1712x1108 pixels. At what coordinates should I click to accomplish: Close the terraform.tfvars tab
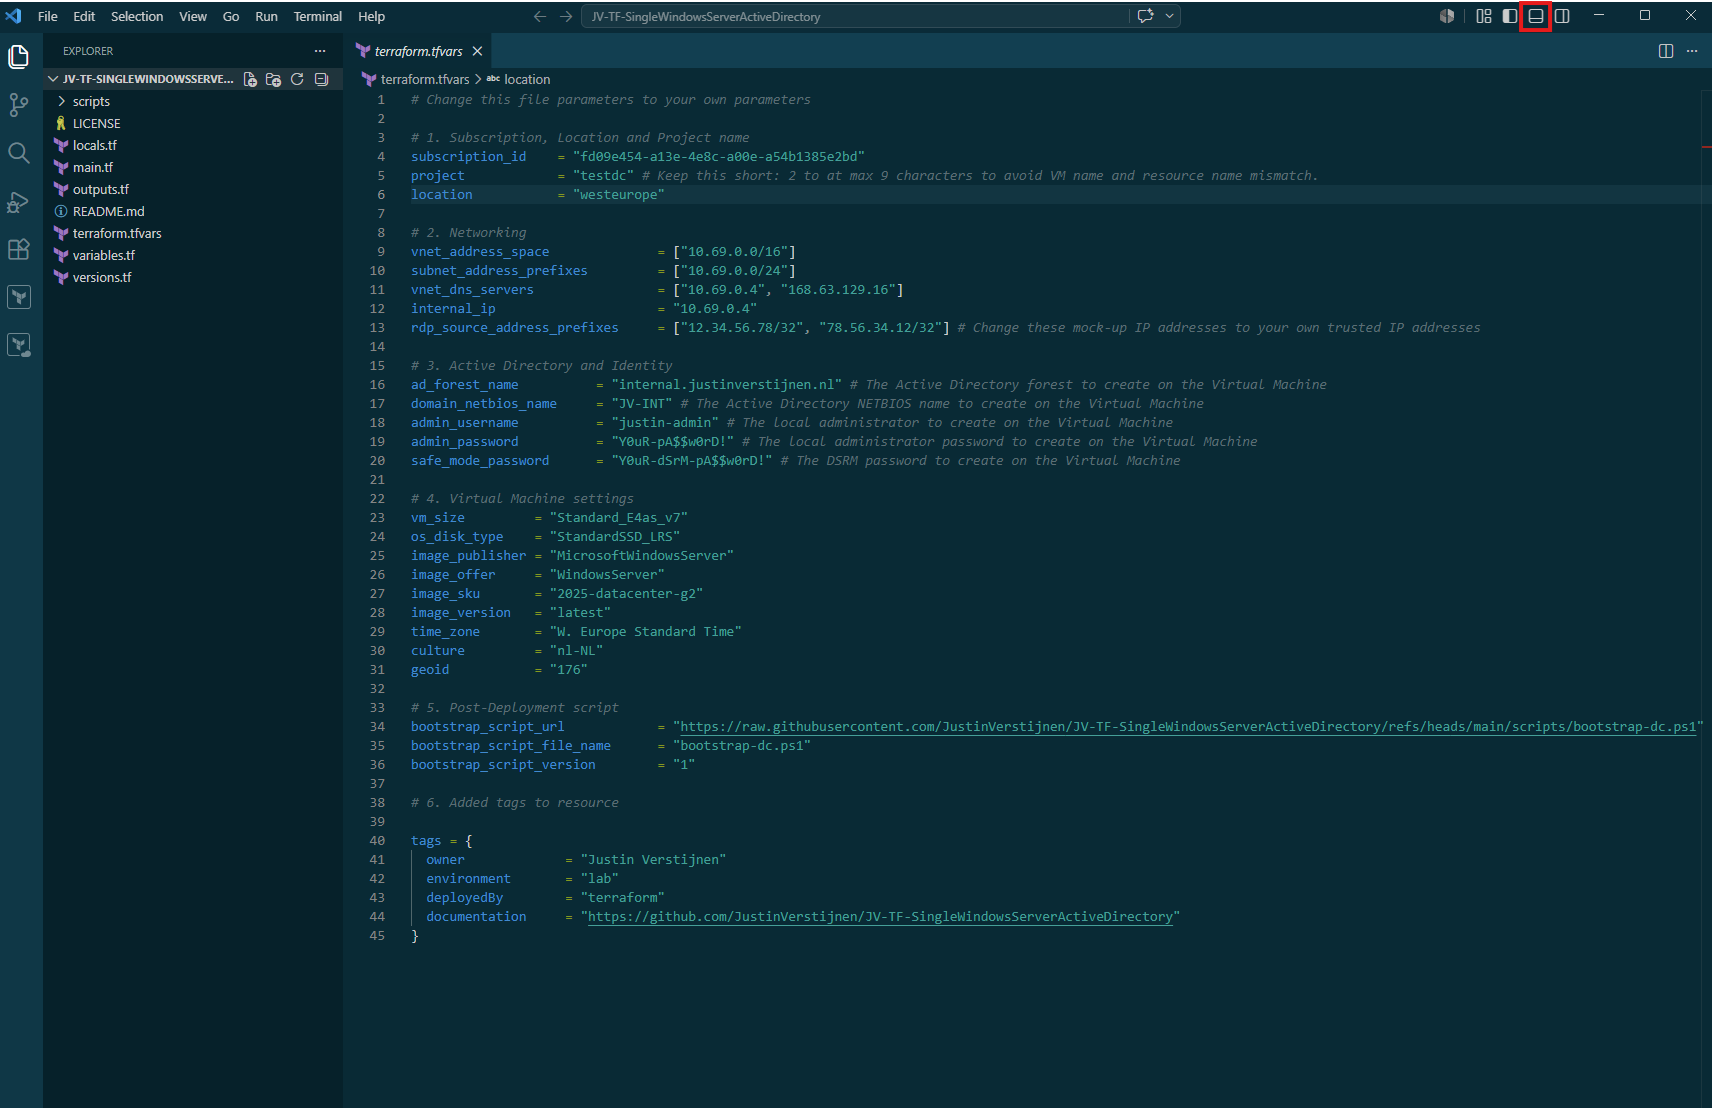pyautogui.click(x=477, y=51)
